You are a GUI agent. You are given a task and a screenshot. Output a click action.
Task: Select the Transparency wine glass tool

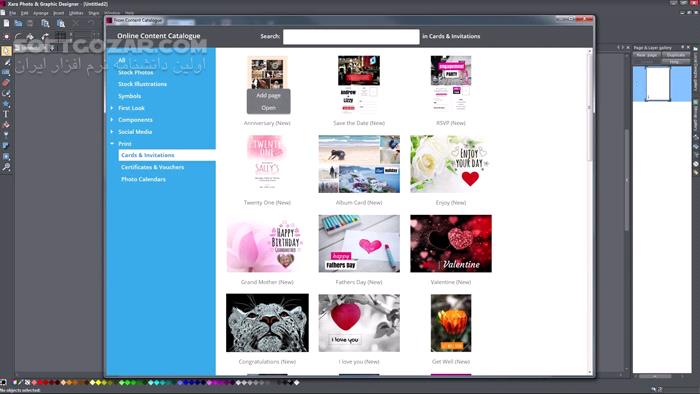(6, 135)
